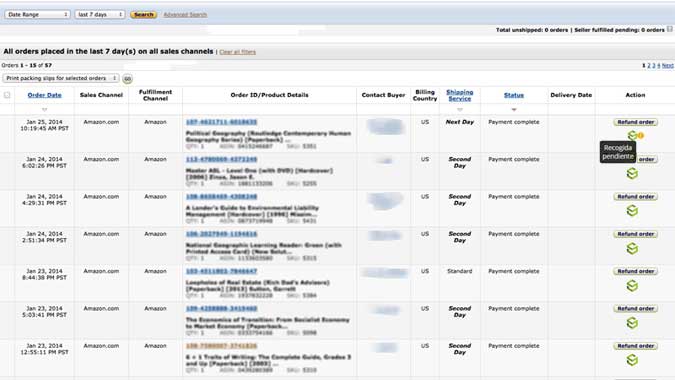This screenshot has width=675, height=380.
Task: Click 'Total unshipped: 0 orders' text
Action: (x=532, y=30)
